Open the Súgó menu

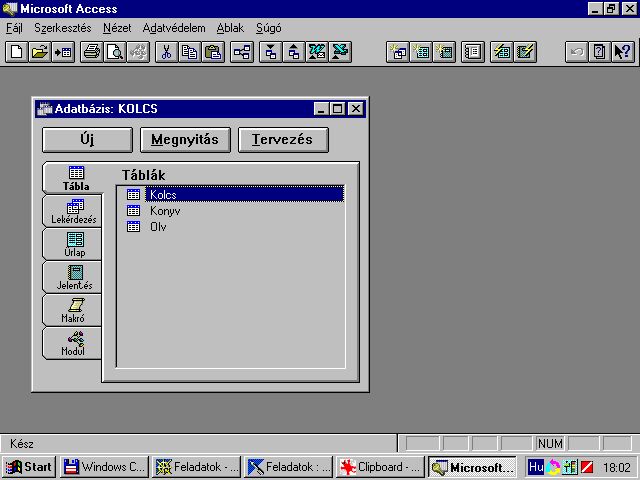tap(268, 28)
